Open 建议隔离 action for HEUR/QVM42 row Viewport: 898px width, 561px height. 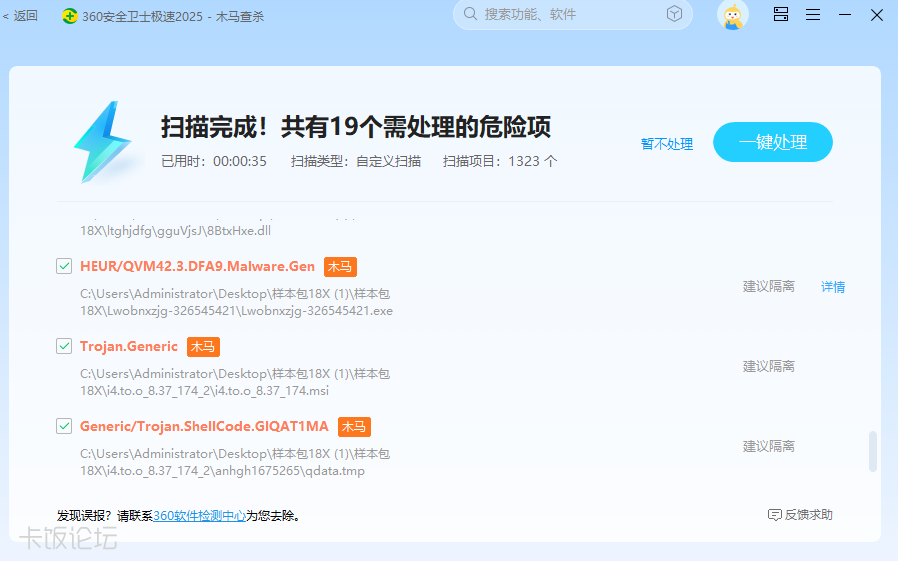(768, 287)
